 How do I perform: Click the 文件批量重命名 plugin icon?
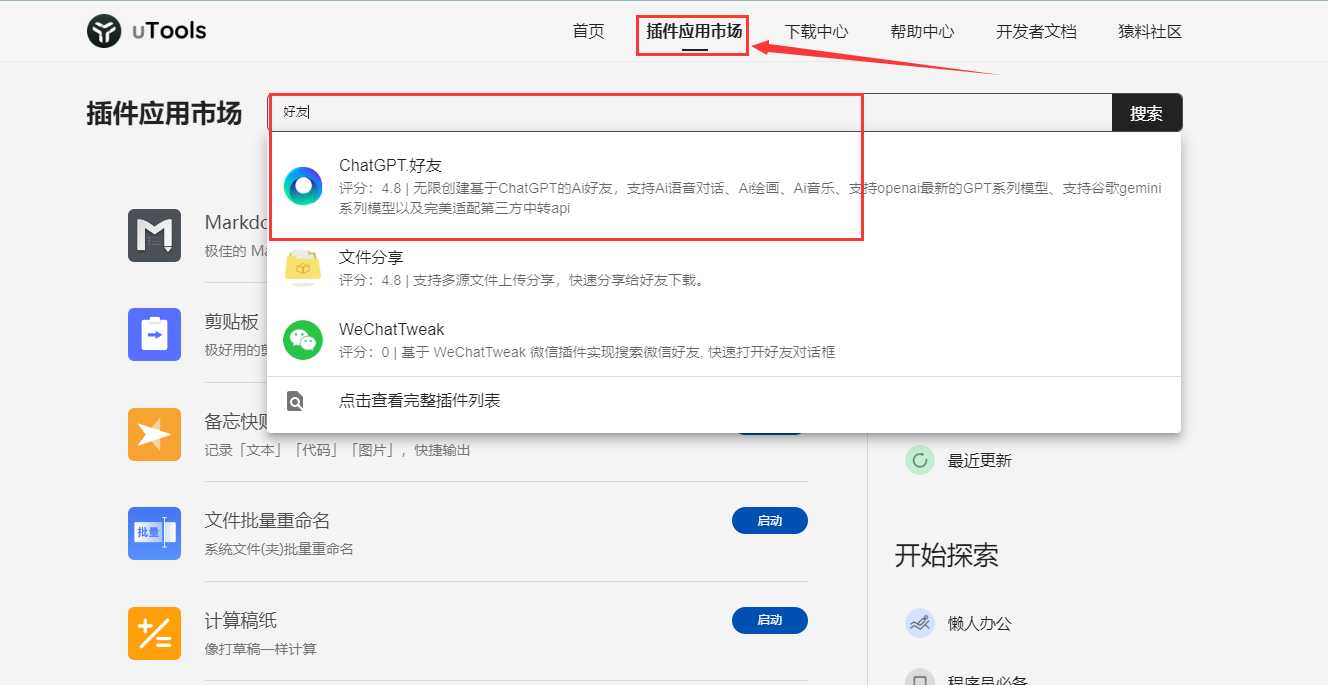click(x=154, y=533)
